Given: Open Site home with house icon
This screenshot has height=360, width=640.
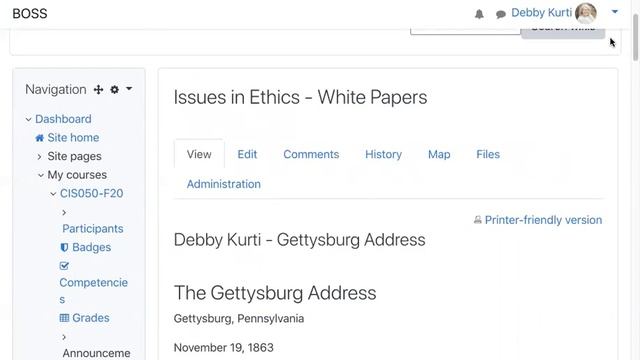Looking at the screenshot, I should (67, 138).
